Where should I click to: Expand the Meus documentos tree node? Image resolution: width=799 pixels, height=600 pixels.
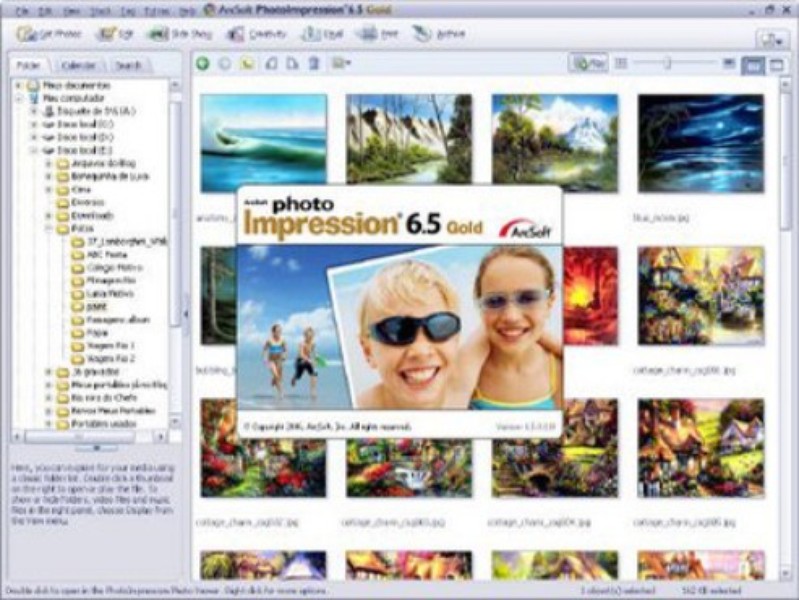tap(19, 85)
